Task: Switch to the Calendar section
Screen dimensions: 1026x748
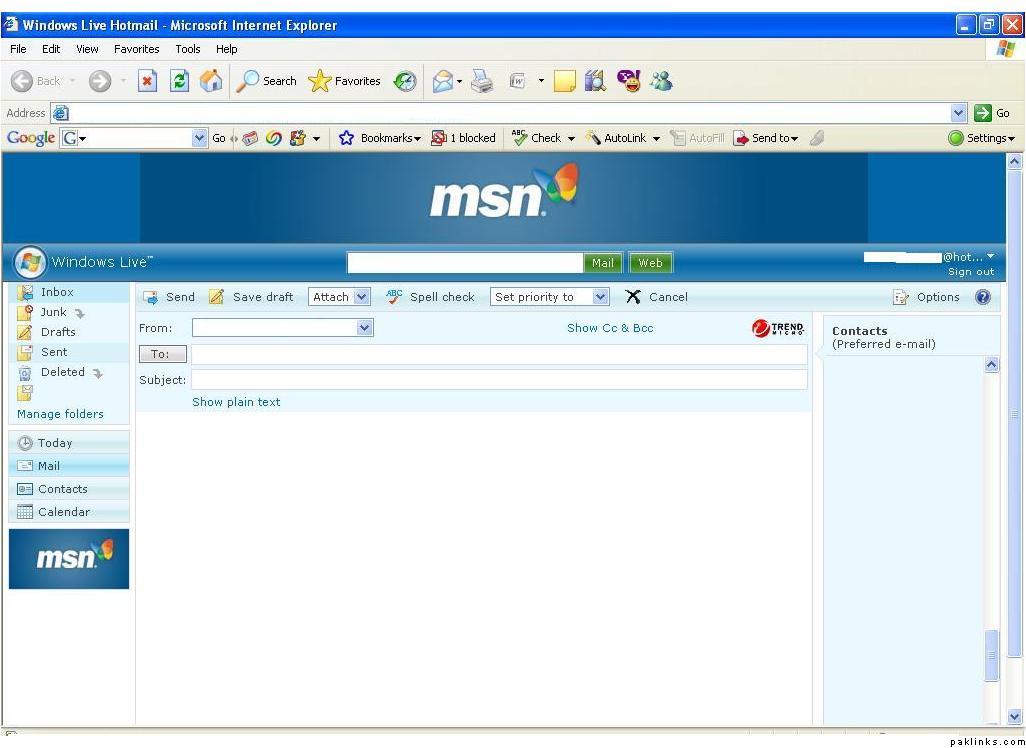Action: [64, 512]
